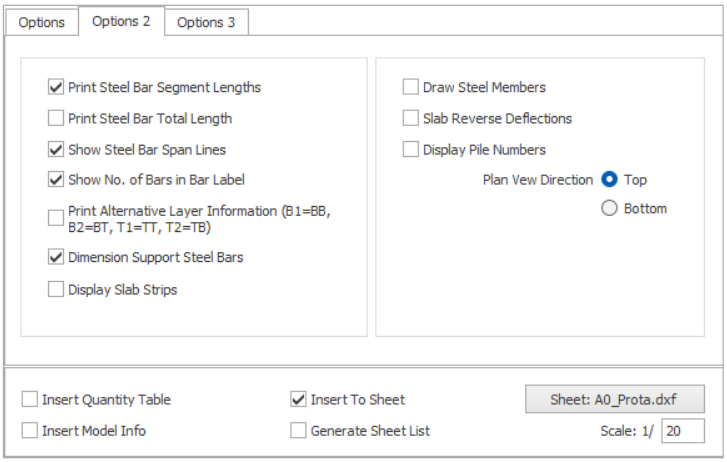Enable Print Steel Bar Total Length
The image size is (727, 462).
tap(56, 118)
